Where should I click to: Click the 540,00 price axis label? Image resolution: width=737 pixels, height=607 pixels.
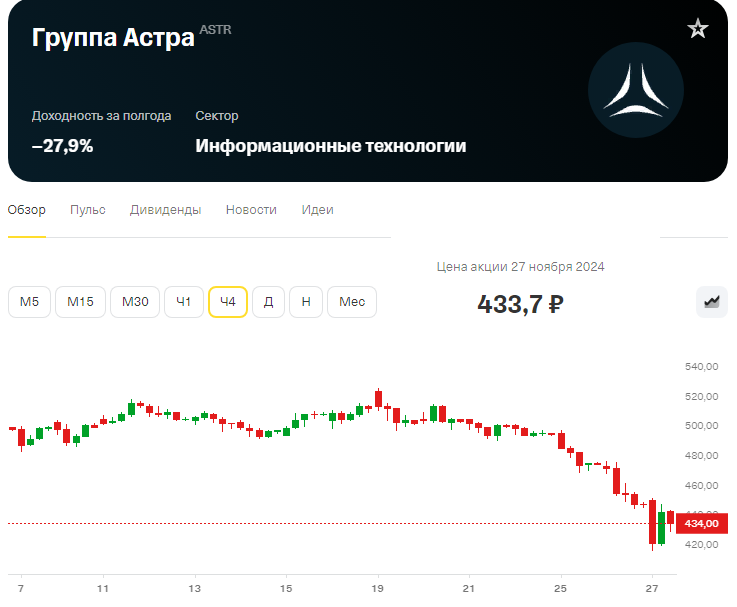point(702,366)
